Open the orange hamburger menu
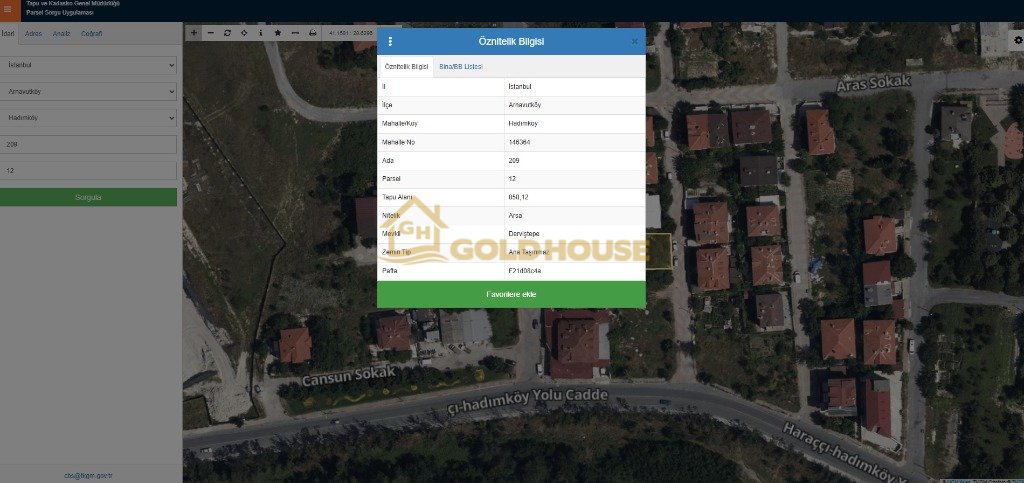1024x483 pixels. tap(10, 10)
